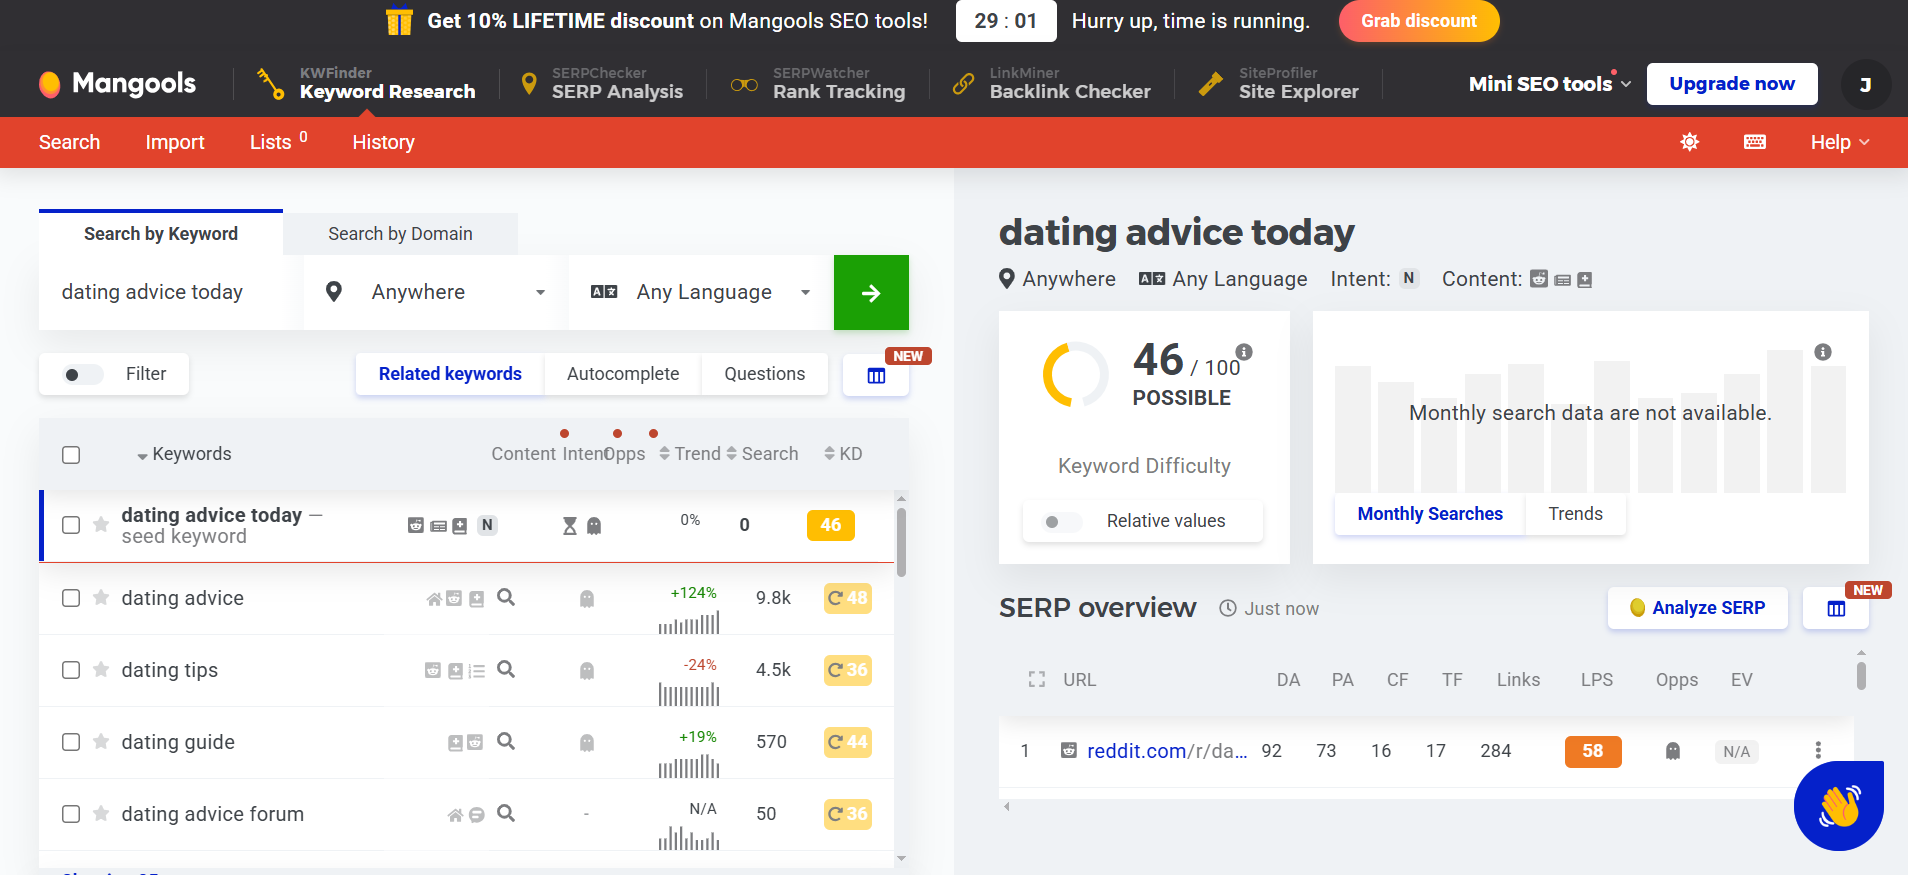Open the waving hand chat widget
The image size is (1908, 875).
click(1839, 806)
